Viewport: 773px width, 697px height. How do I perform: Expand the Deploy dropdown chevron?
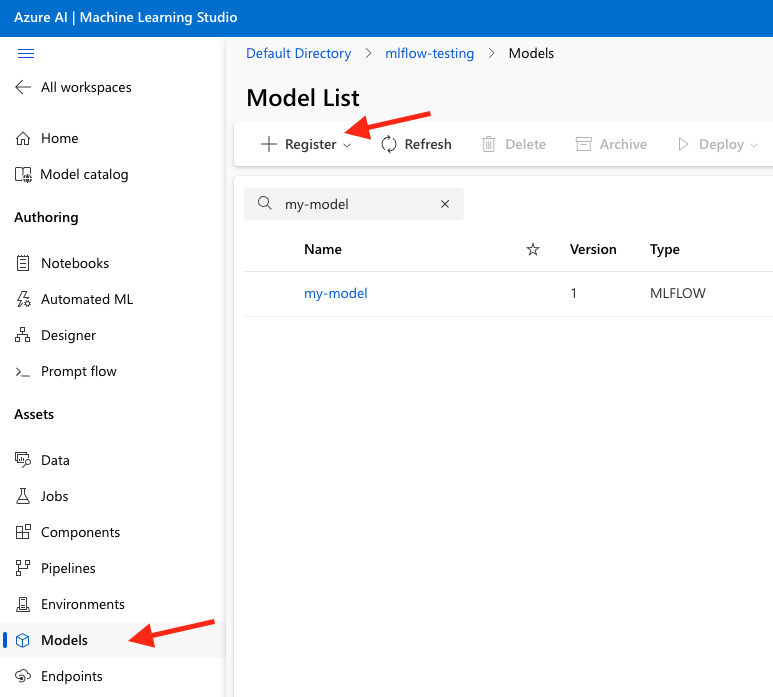tap(754, 145)
